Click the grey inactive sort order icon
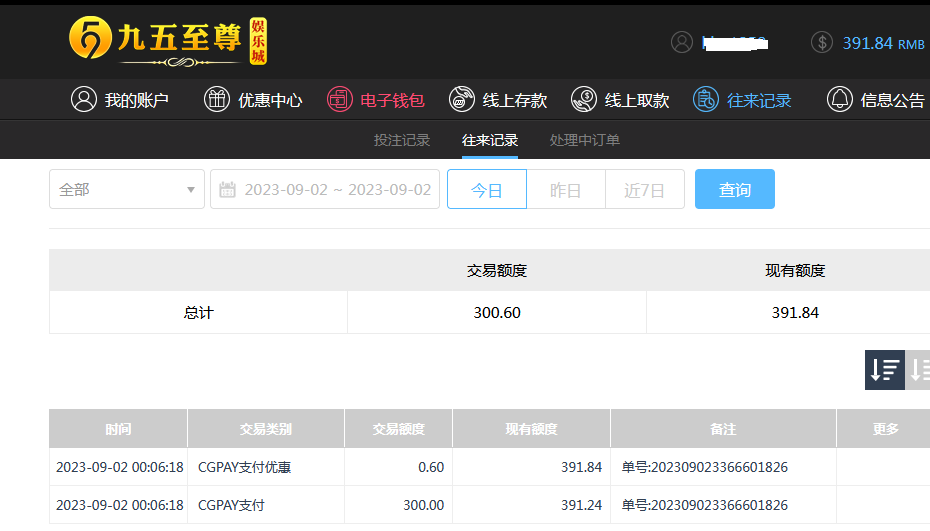 tap(918, 370)
